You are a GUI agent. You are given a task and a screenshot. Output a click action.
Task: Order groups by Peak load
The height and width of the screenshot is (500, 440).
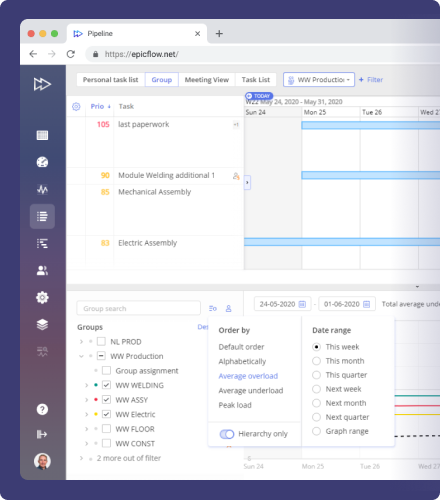point(235,405)
